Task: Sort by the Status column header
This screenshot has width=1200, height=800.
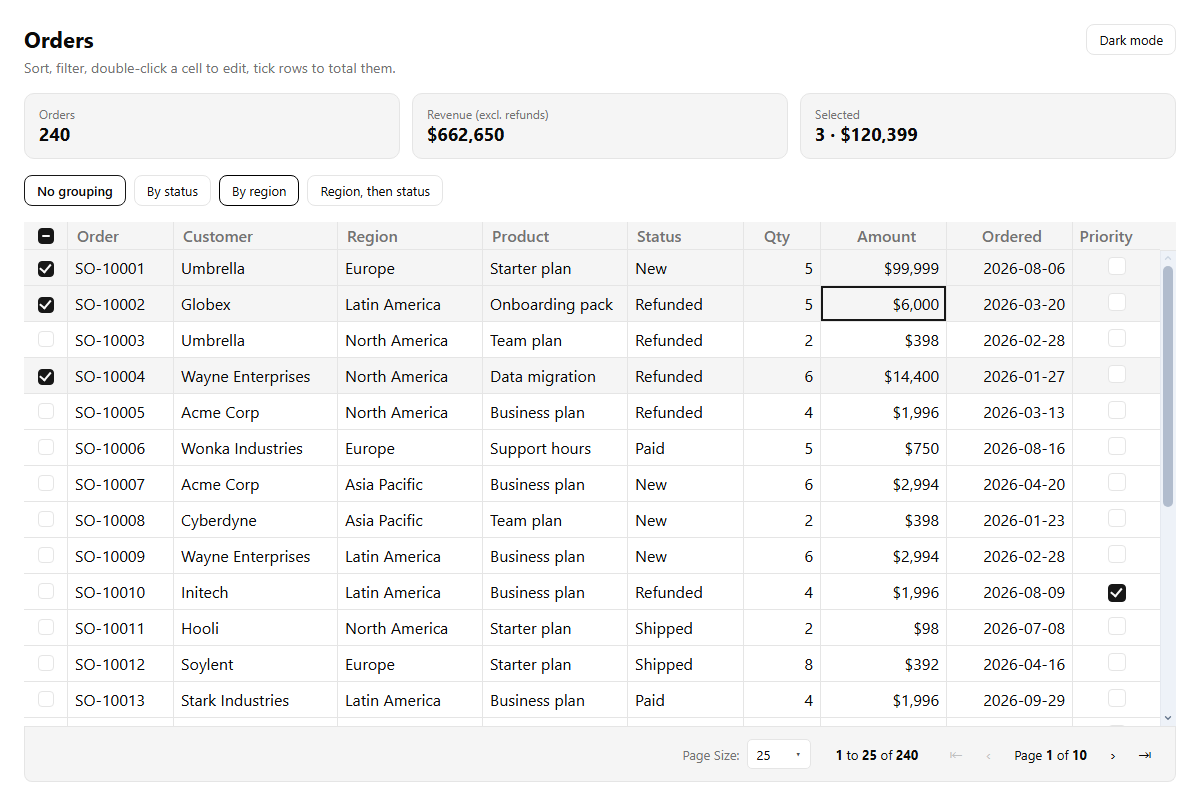Action: tap(685, 236)
